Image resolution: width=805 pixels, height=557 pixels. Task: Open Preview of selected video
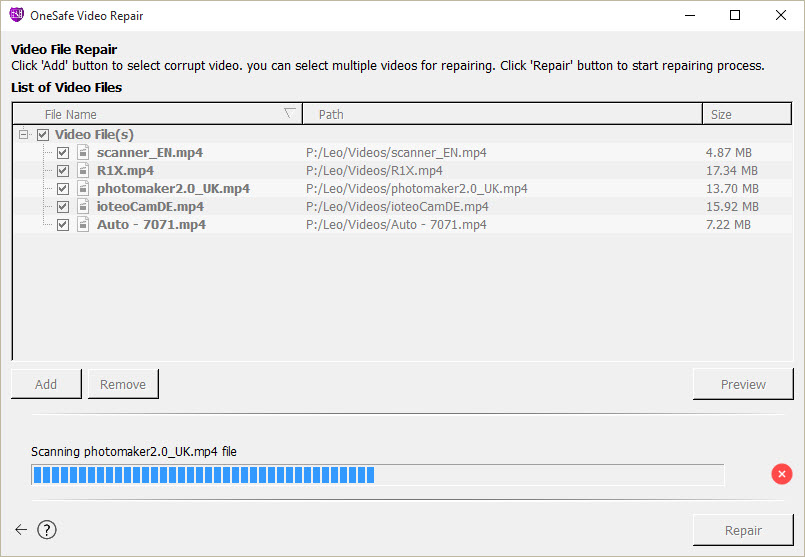743,384
